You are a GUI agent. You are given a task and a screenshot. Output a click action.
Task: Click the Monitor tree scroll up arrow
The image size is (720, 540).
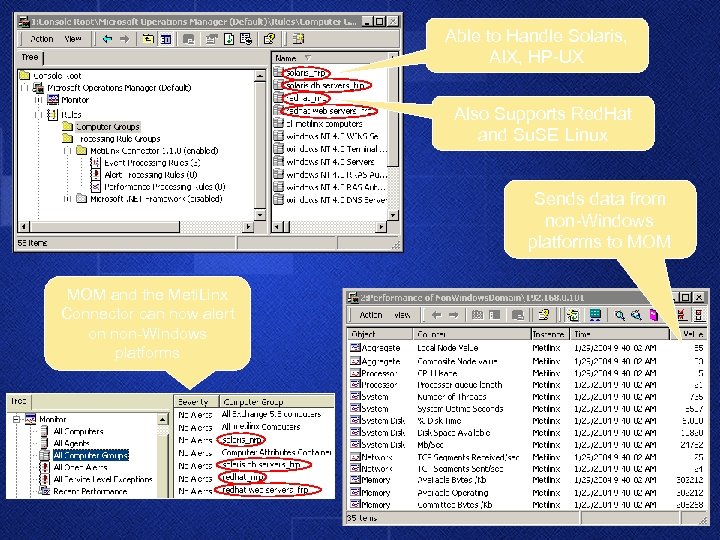[162, 419]
